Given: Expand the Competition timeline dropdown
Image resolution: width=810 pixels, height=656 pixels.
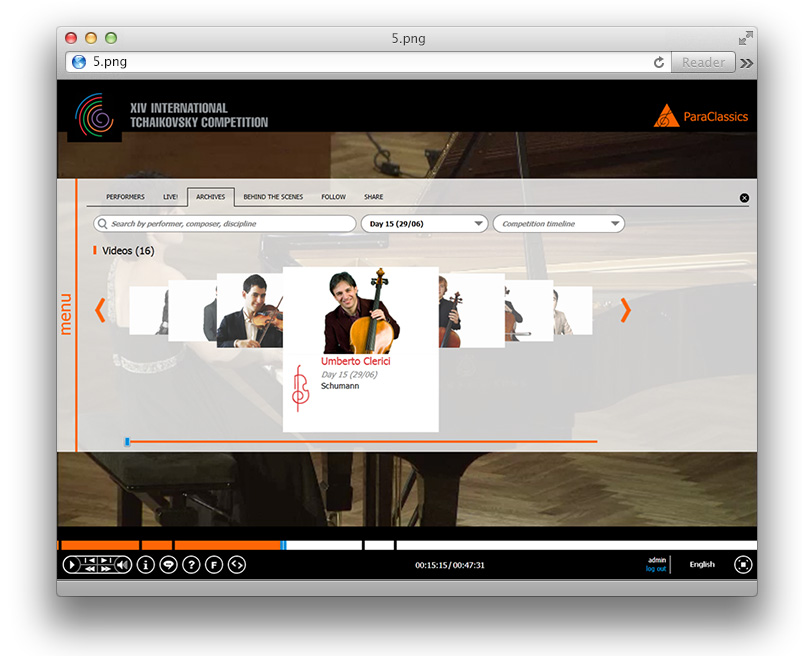Looking at the screenshot, I should pos(558,224).
